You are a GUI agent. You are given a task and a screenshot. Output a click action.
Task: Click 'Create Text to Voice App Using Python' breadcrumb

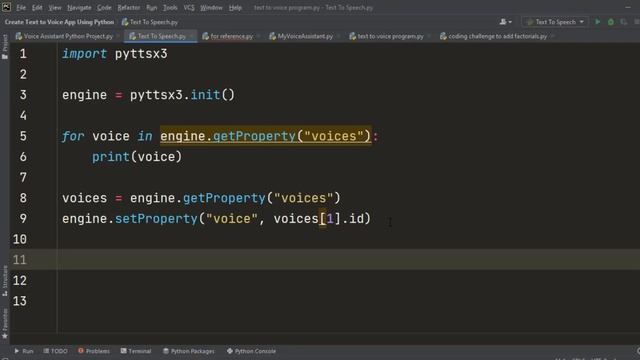(x=59, y=22)
